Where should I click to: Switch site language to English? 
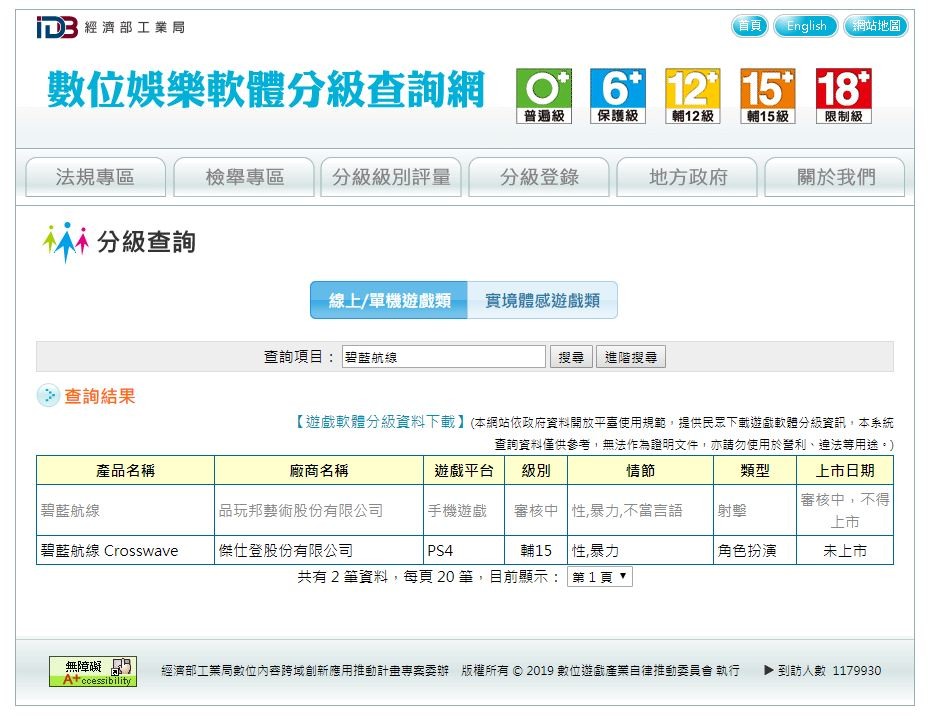(x=805, y=26)
